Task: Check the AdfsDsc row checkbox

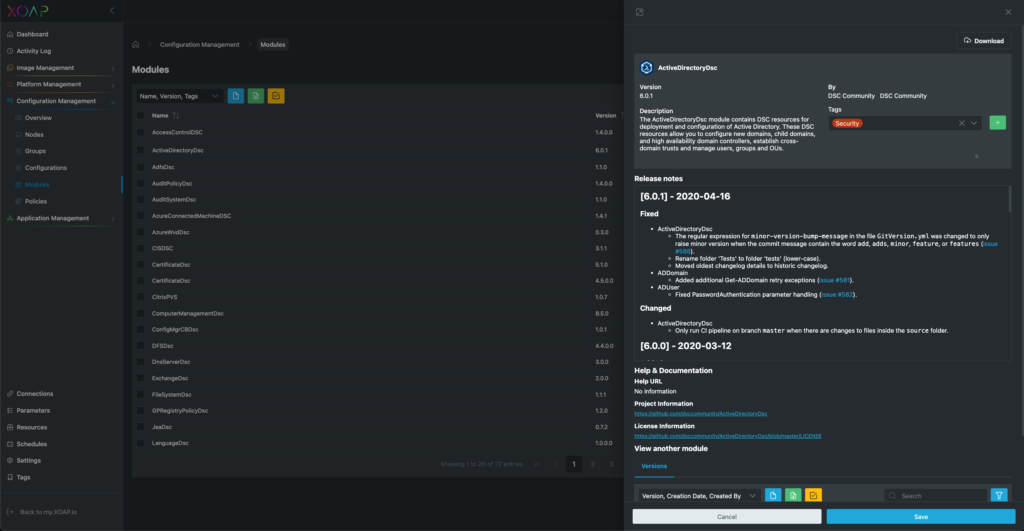Action: (x=140, y=167)
